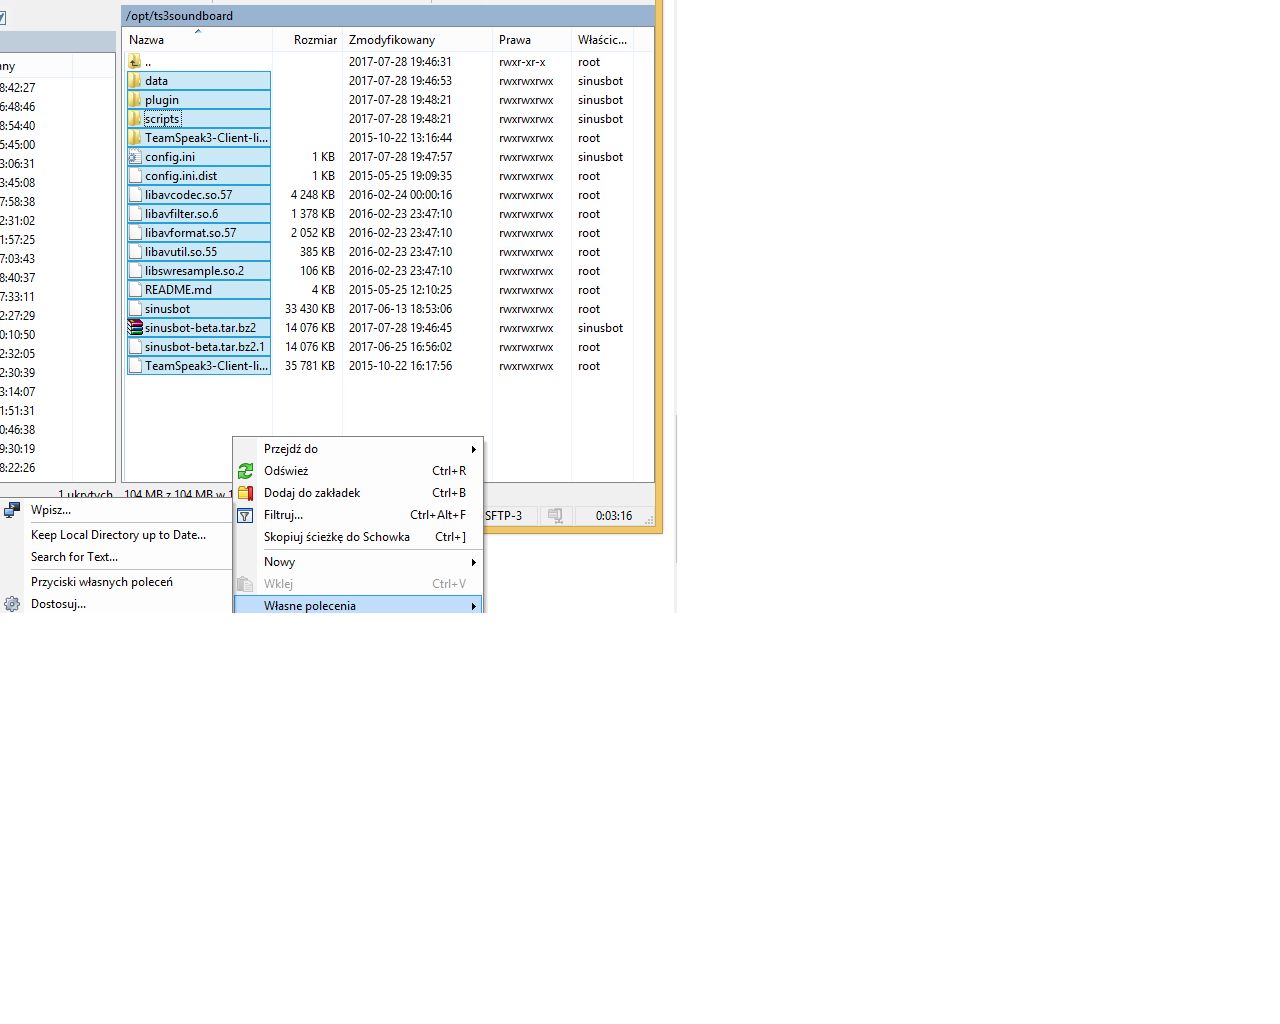Click the Filtruj funnel icon
This screenshot has height=1024, width=1280.
(x=245, y=516)
